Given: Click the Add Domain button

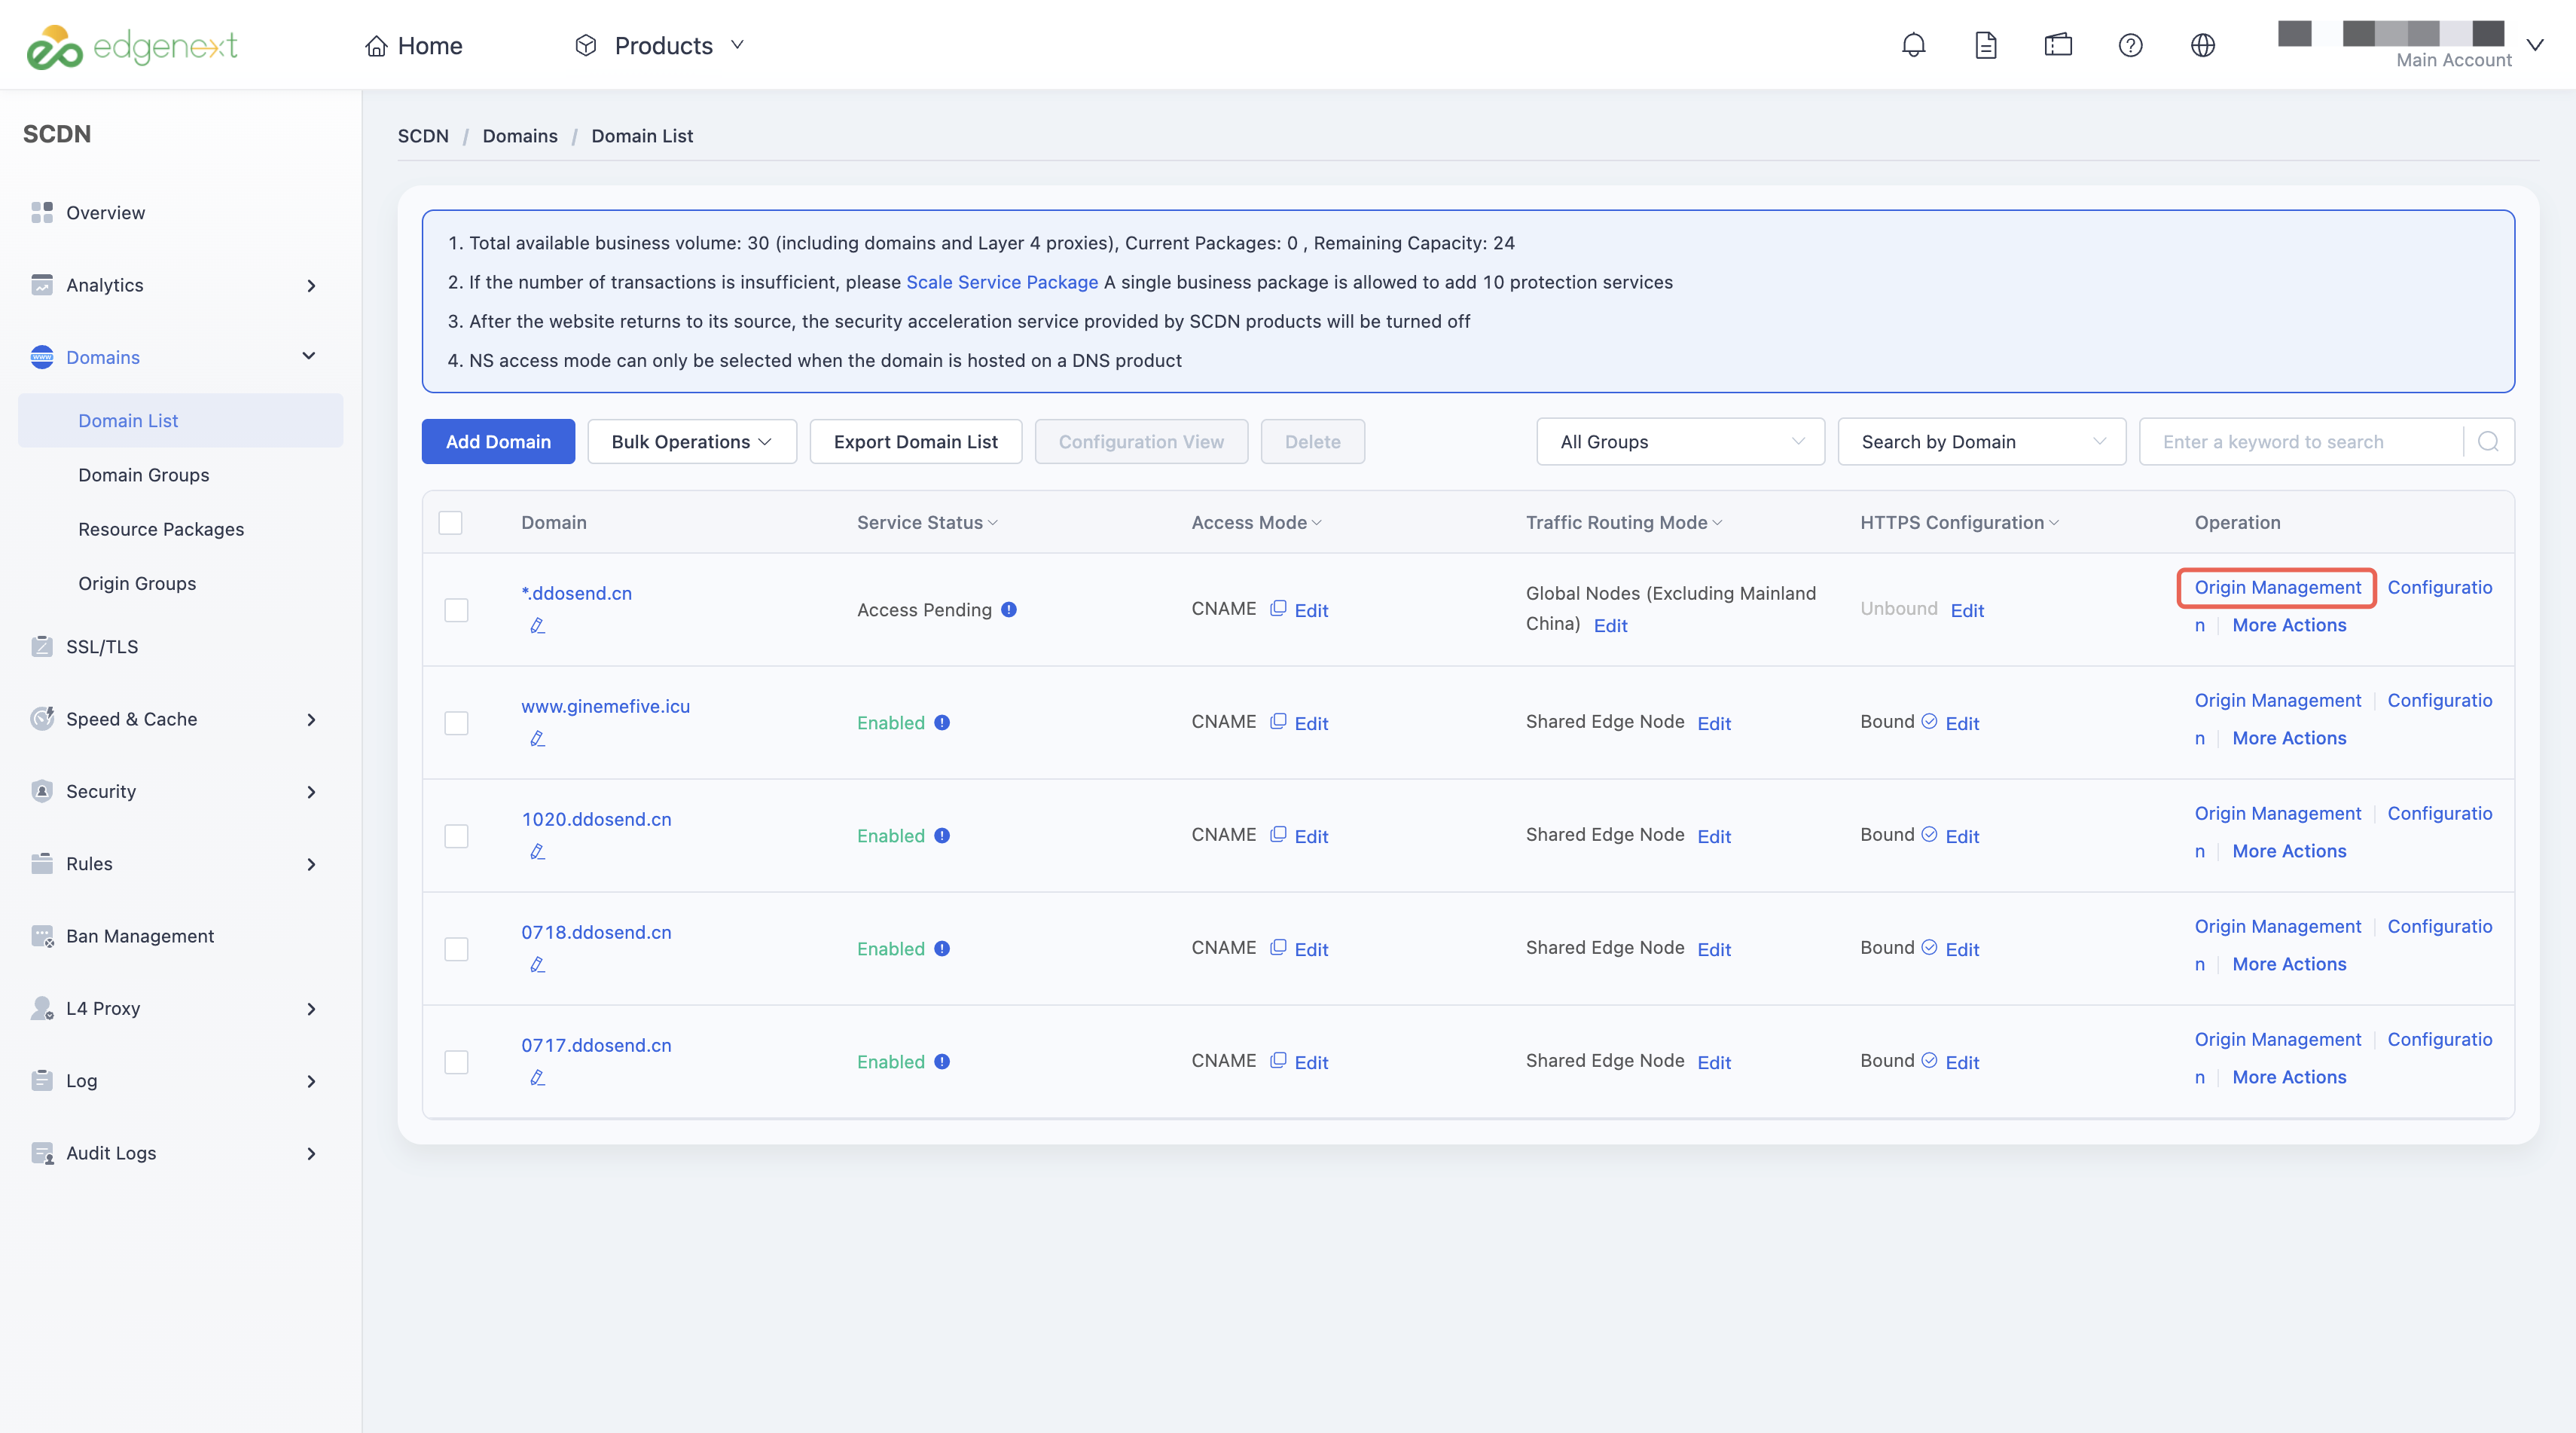Looking at the screenshot, I should (498, 442).
